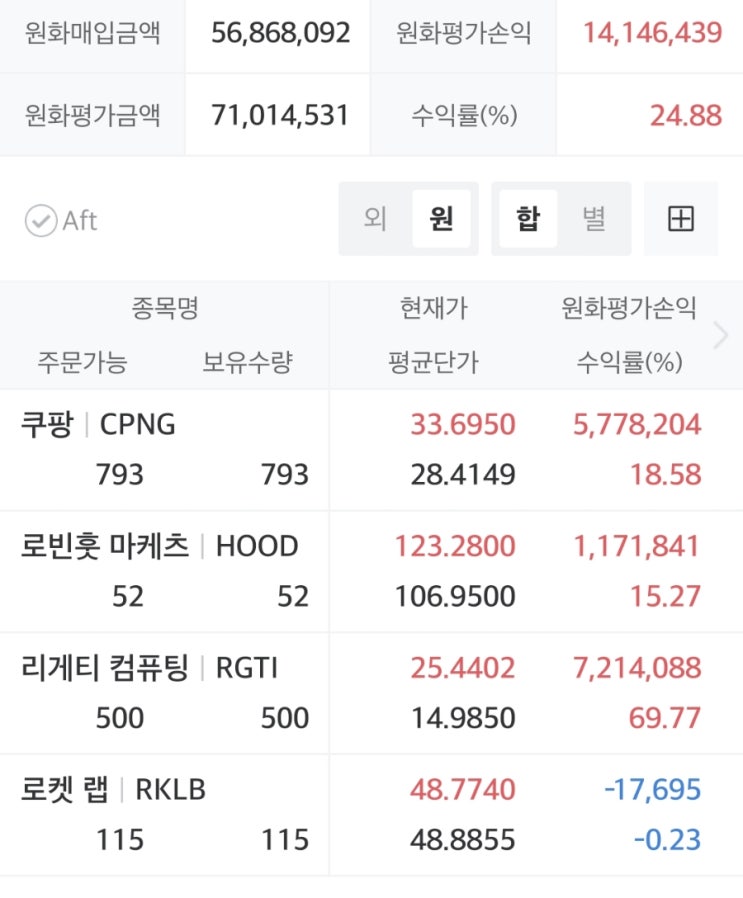Tap RKLB return rate -0.23

coord(667,840)
